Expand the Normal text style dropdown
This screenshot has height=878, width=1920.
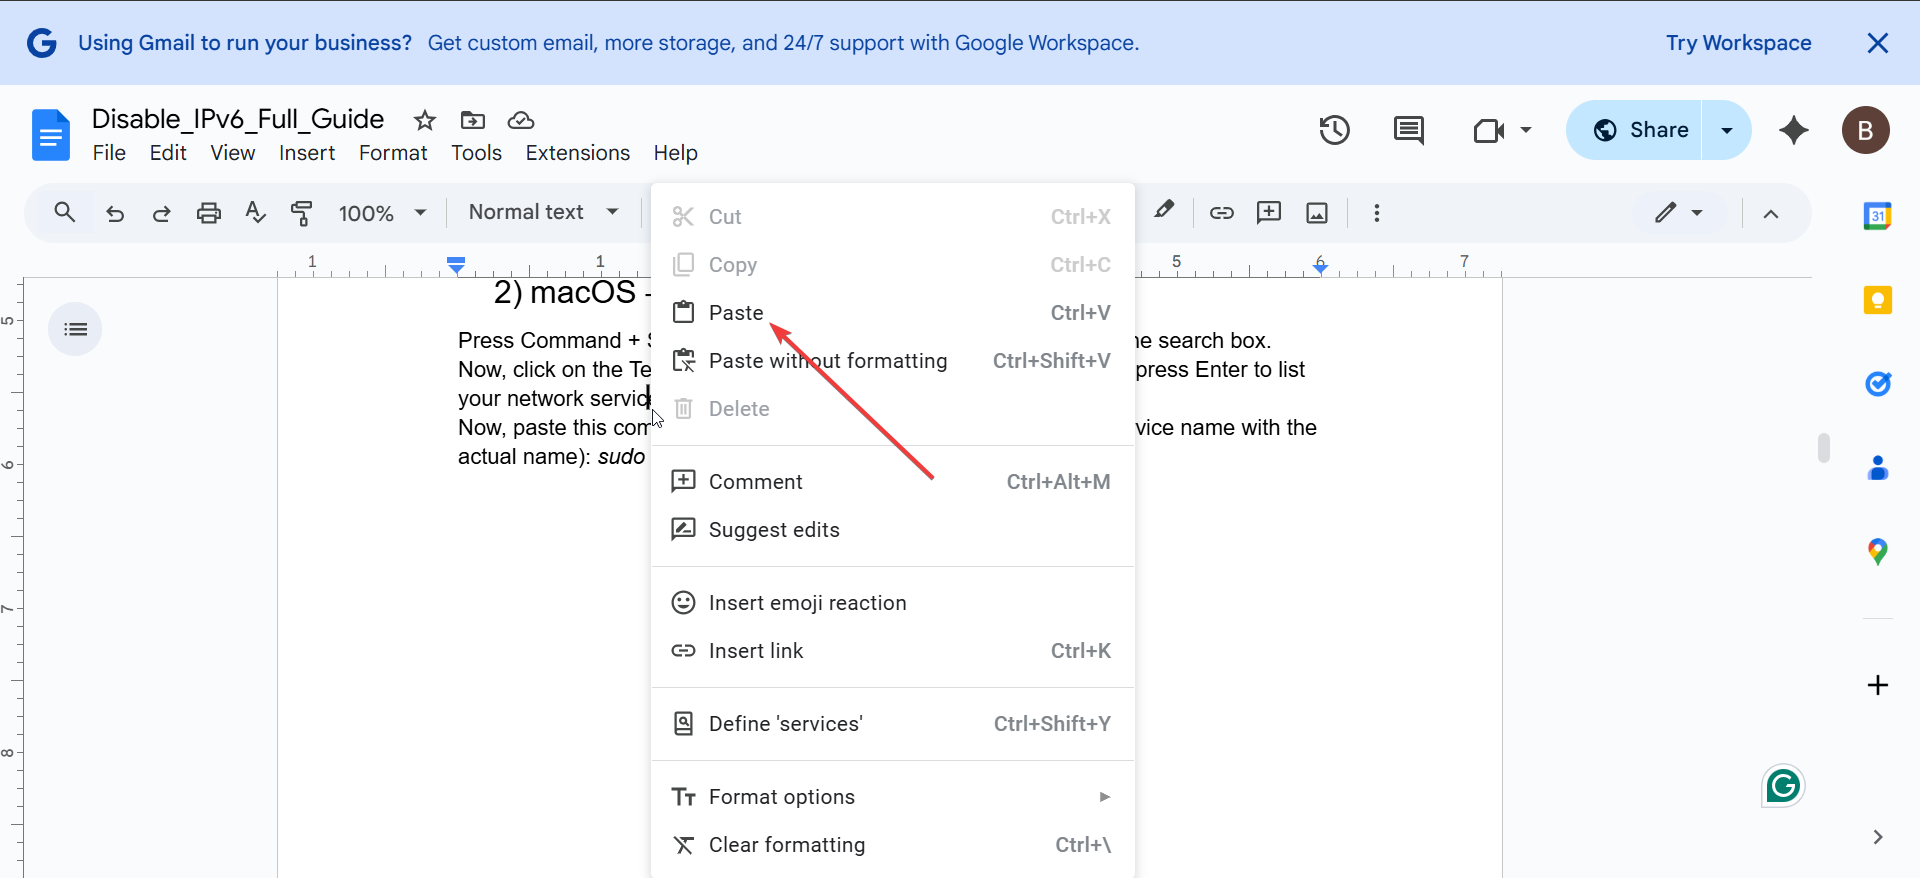point(543,212)
